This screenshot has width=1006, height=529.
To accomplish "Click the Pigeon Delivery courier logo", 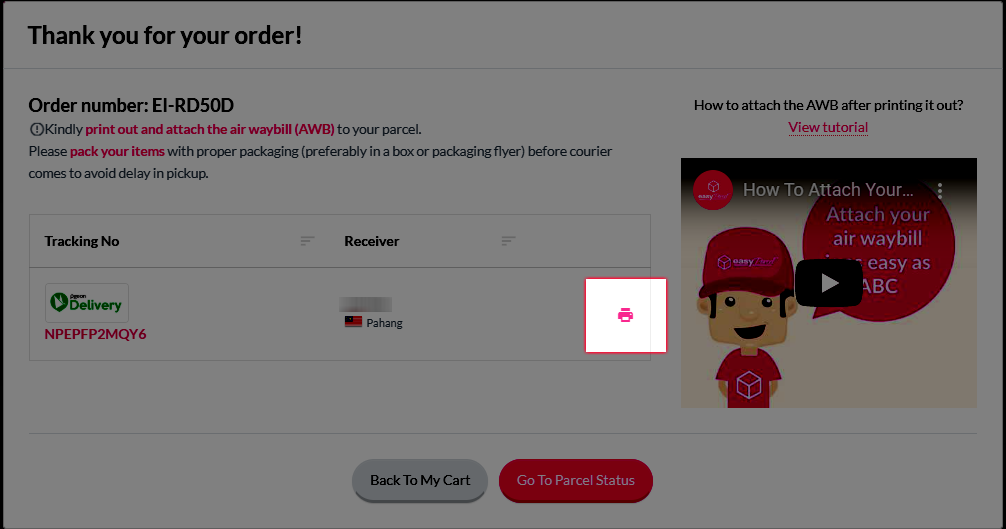I will 87,303.
